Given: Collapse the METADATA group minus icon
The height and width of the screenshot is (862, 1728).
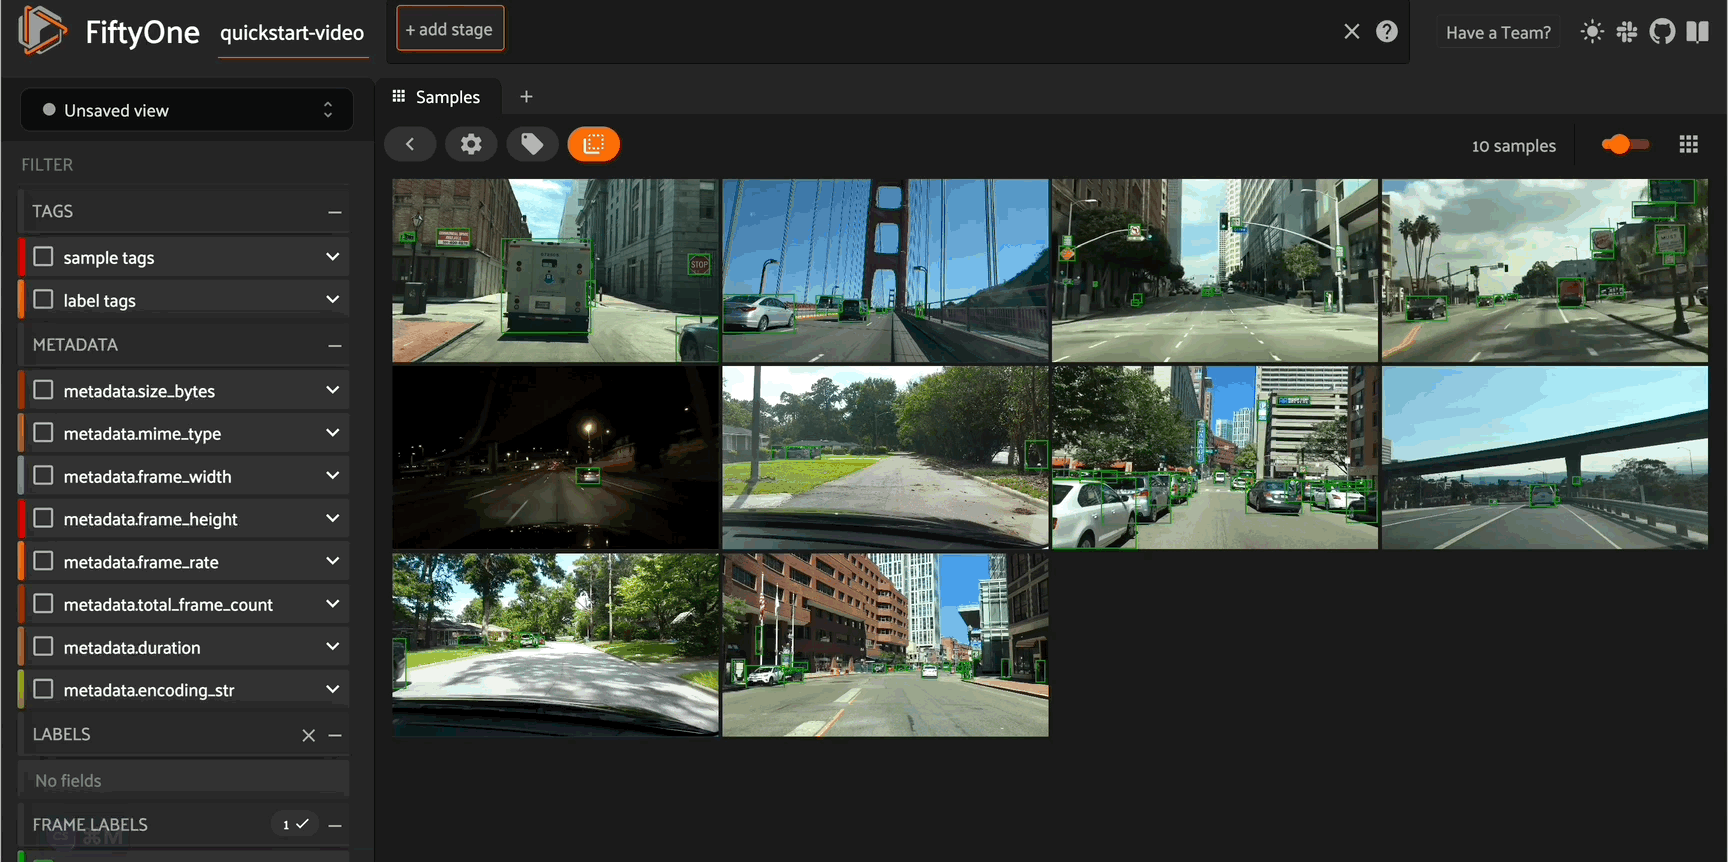Looking at the screenshot, I should (335, 345).
